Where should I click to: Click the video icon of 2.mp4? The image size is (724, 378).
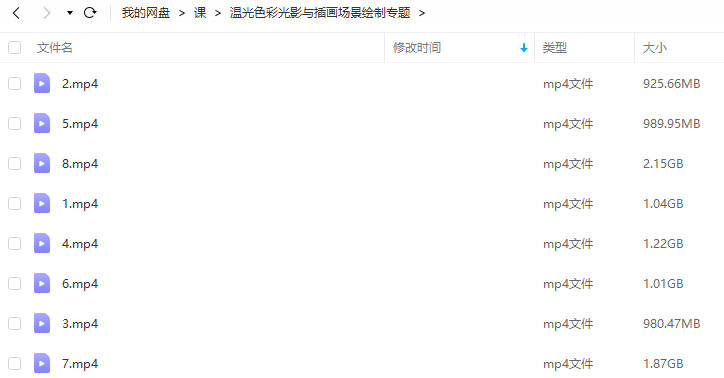pos(42,84)
